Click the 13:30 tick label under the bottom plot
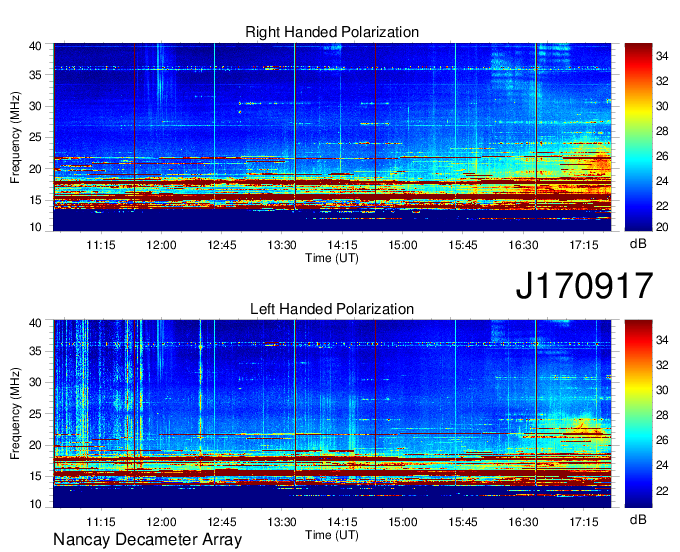This screenshot has width=680, height=552. (282, 522)
